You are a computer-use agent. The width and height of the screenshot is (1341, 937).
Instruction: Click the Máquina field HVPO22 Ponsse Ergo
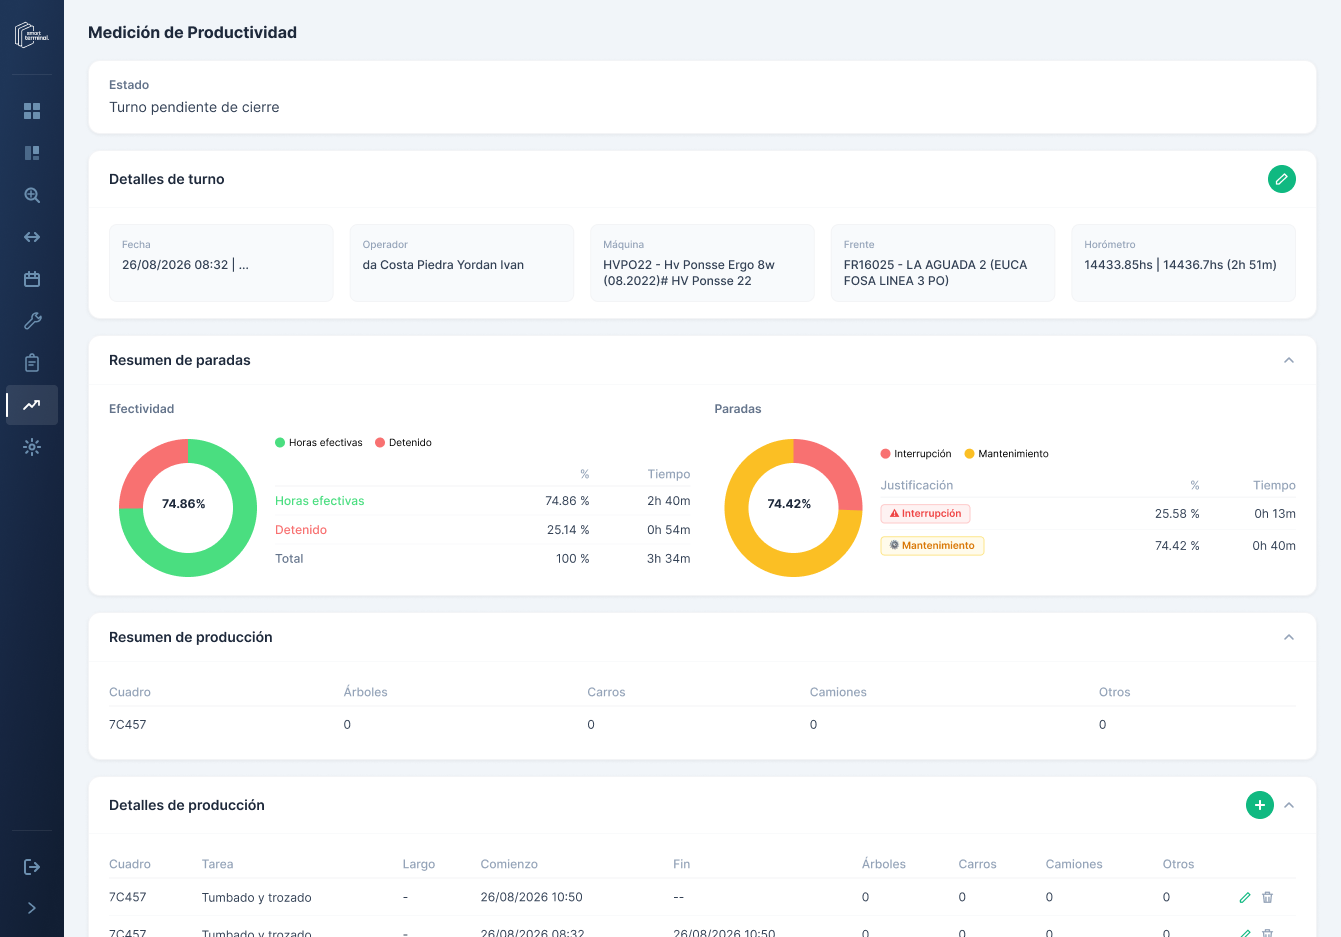(702, 263)
